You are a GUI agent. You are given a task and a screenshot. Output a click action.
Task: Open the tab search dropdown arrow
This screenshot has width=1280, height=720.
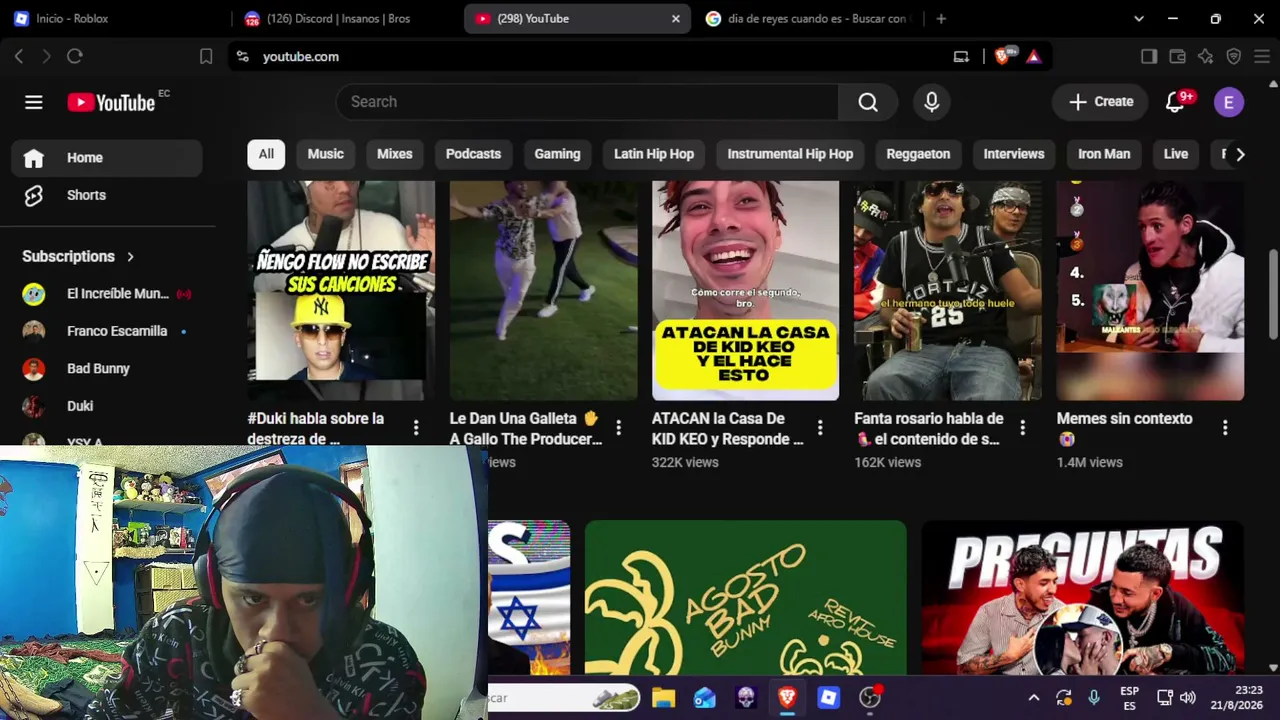pos(1139,18)
